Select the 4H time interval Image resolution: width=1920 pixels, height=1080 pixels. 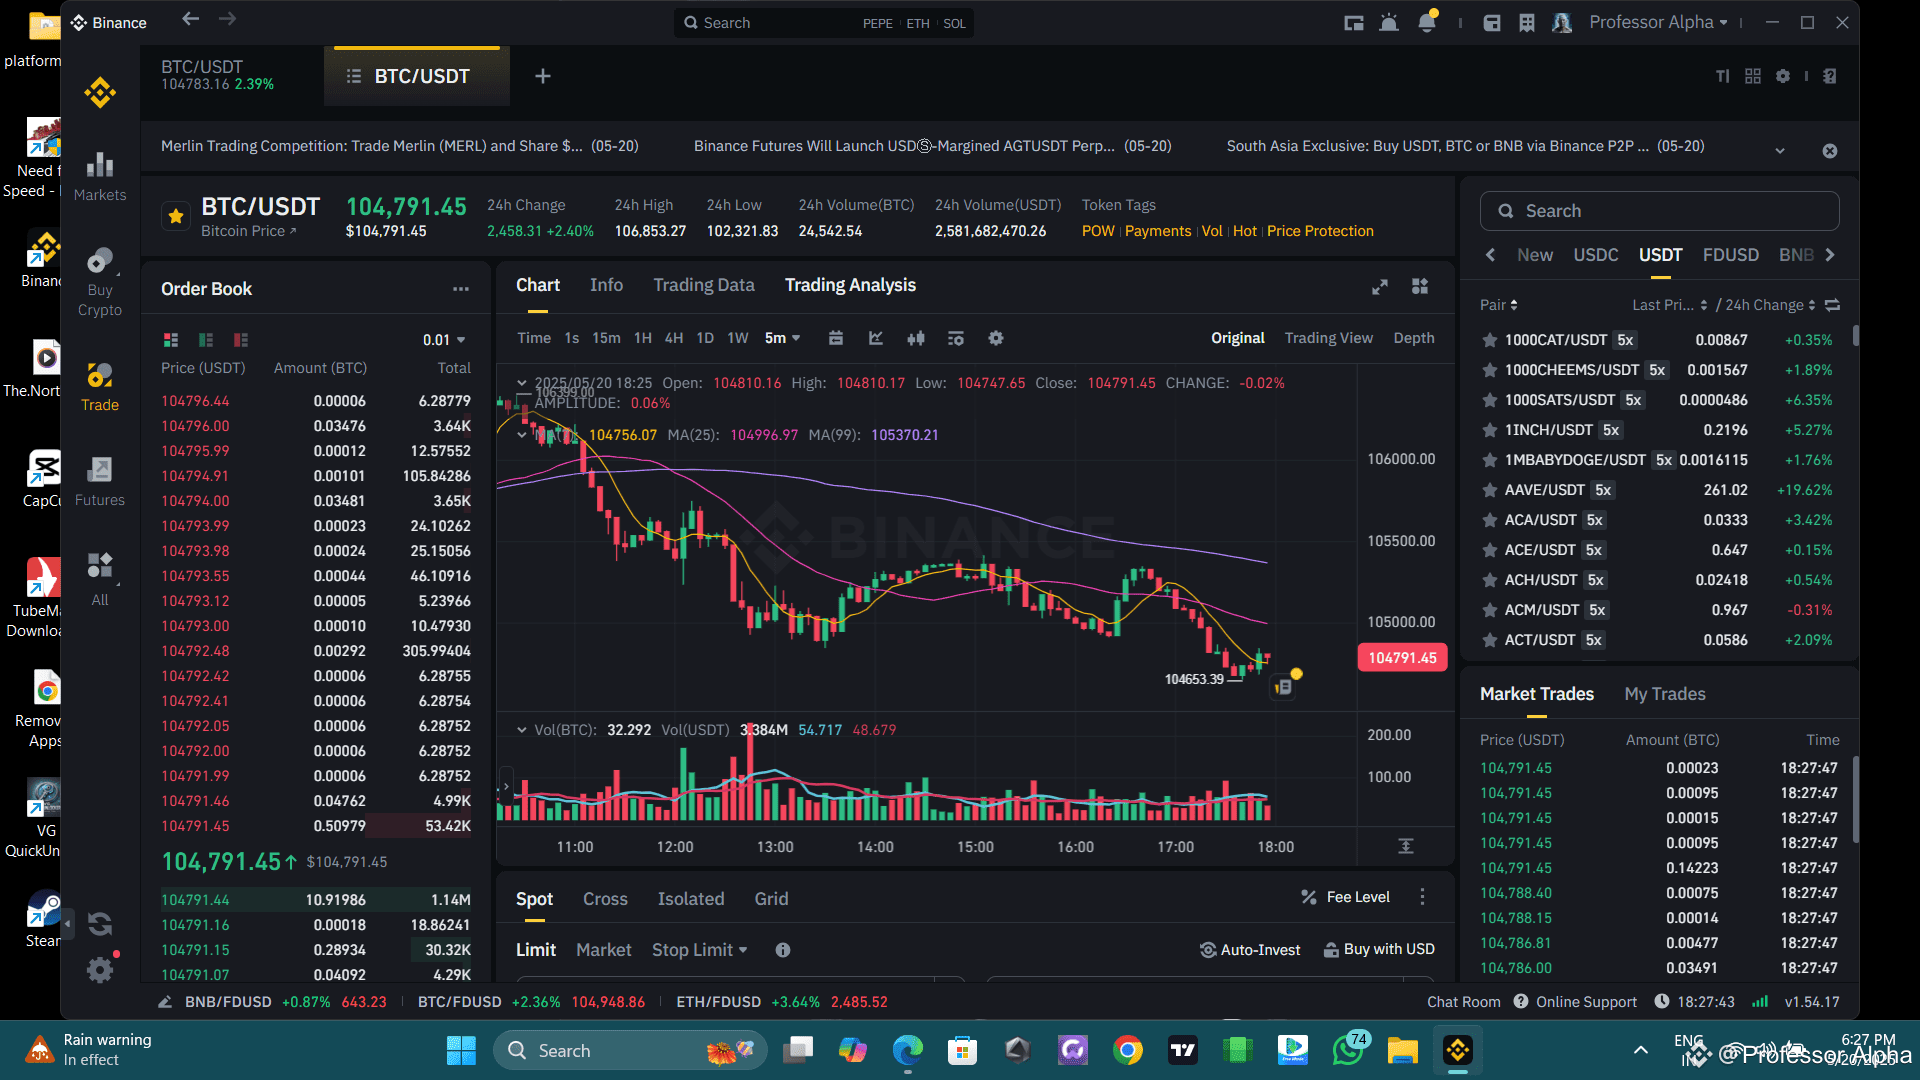pos(674,338)
